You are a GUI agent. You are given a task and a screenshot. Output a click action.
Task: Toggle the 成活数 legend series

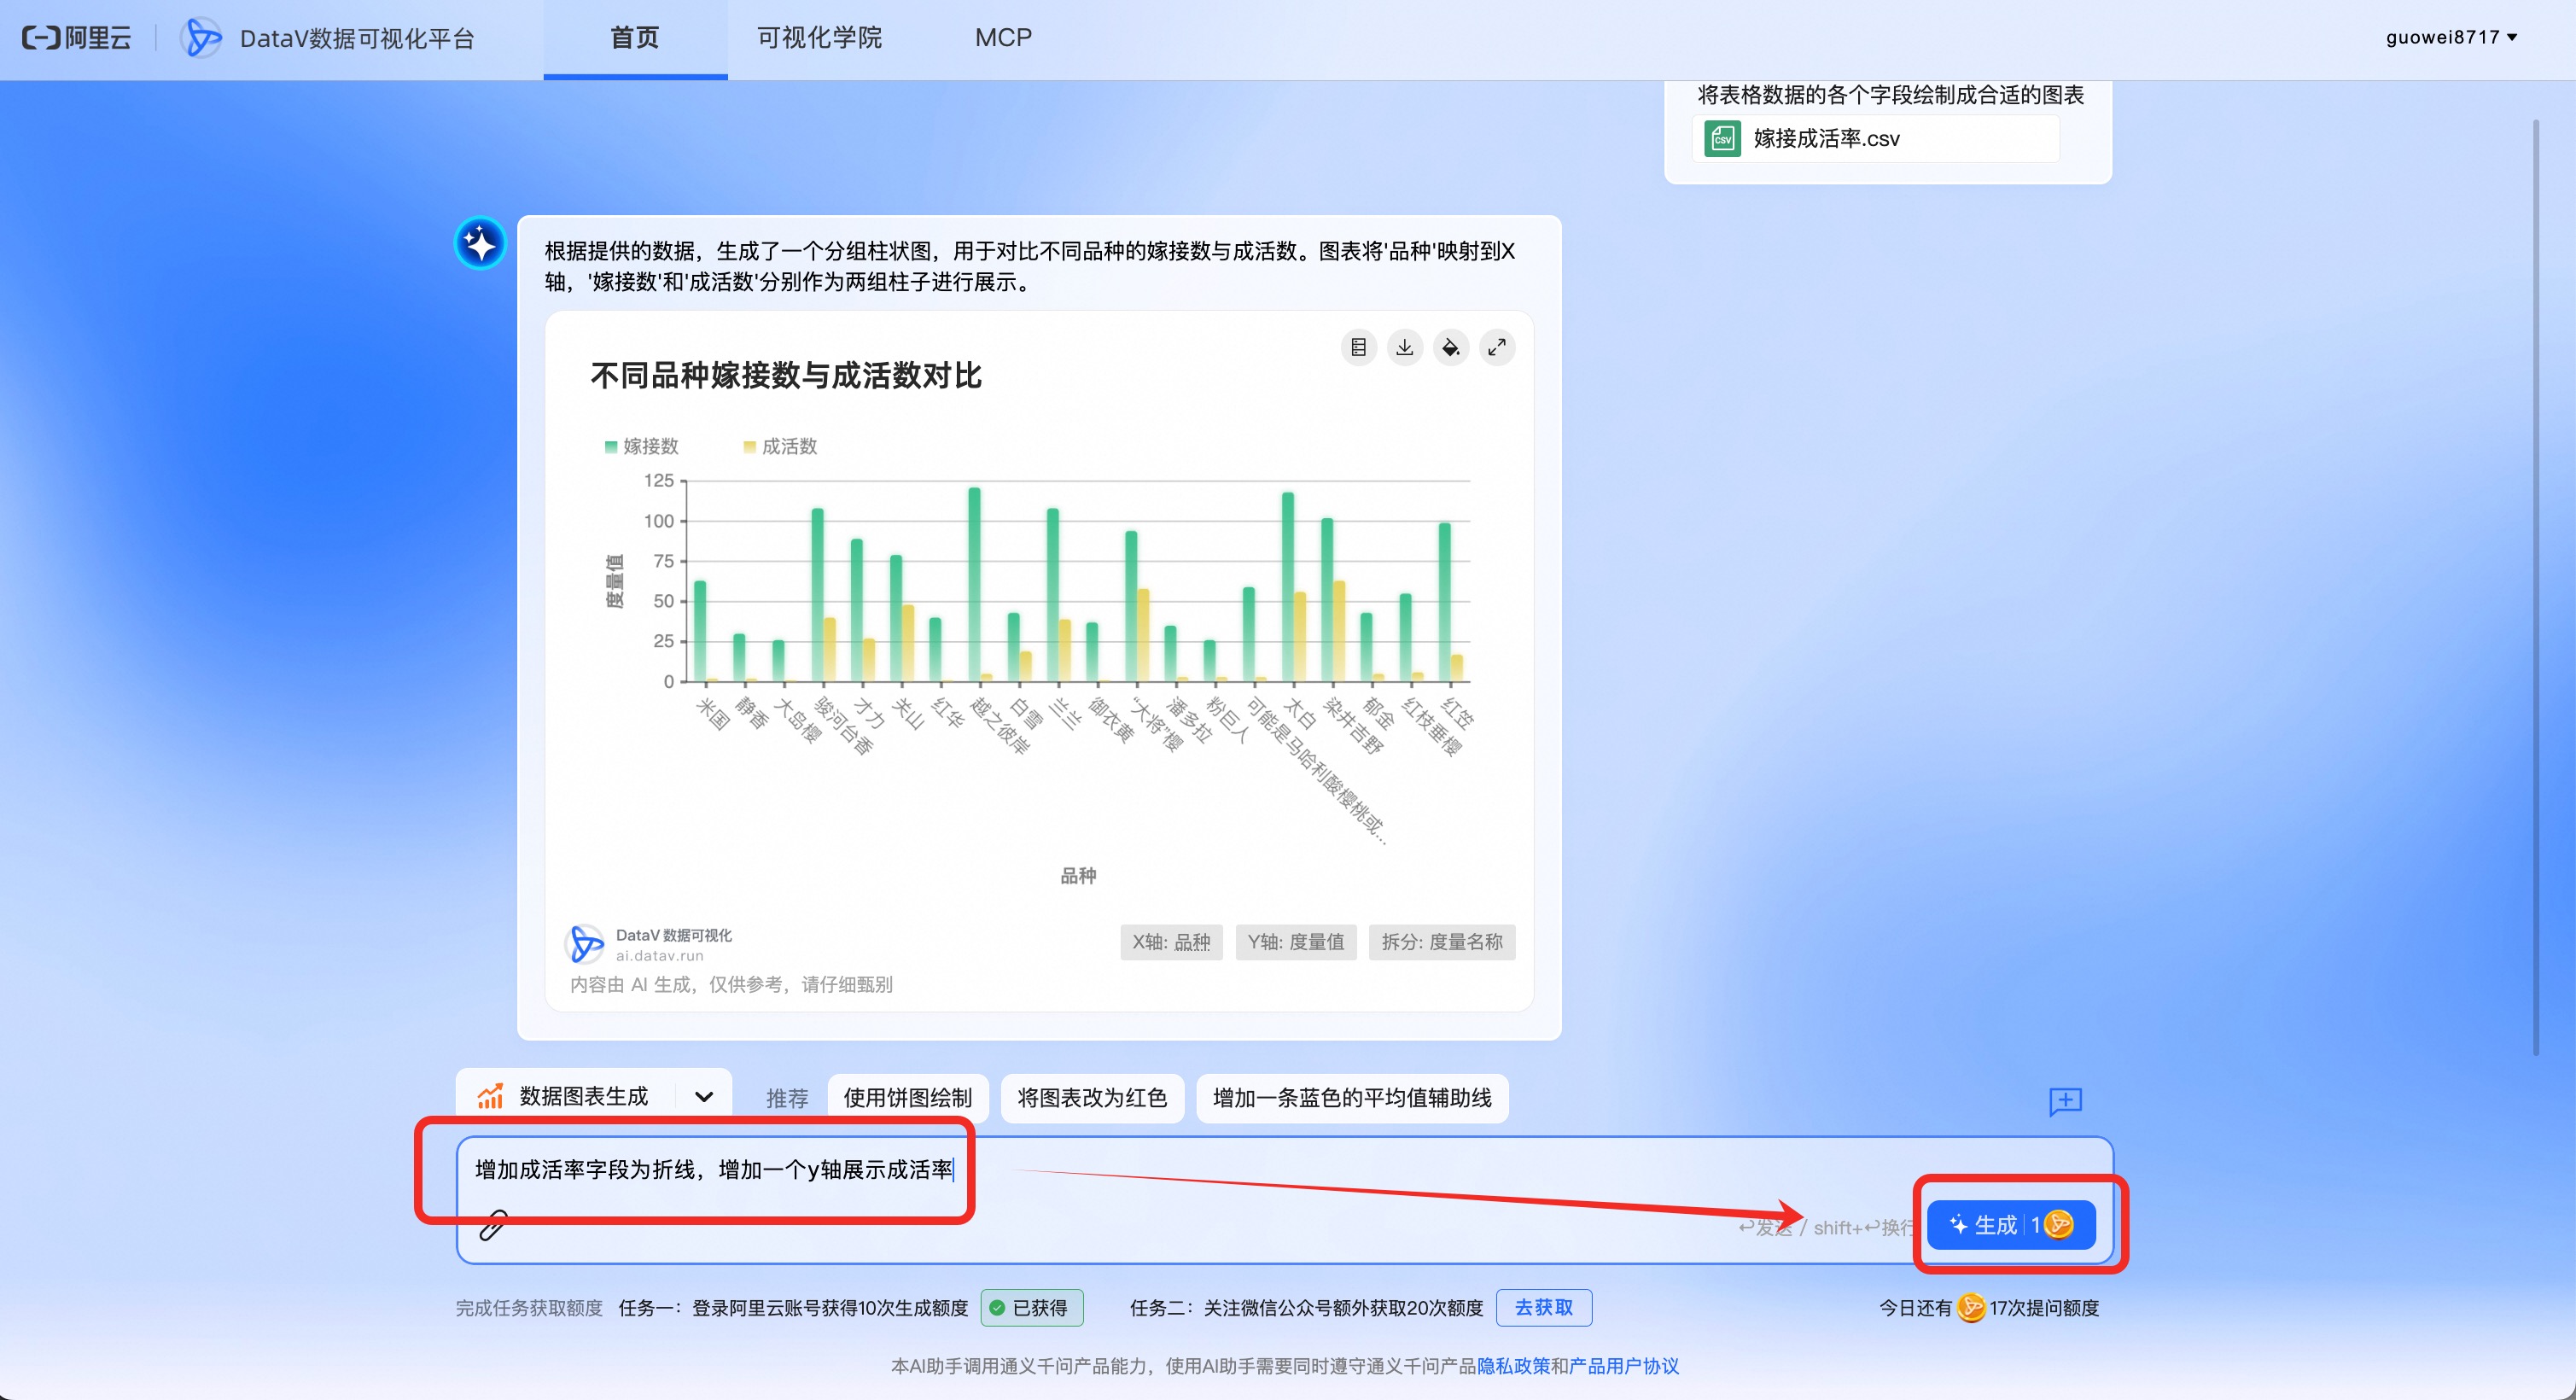coord(780,446)
